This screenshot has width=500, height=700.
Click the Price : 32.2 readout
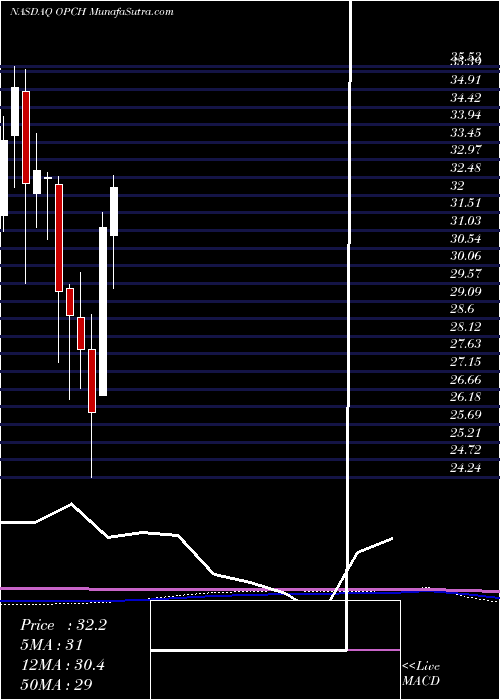coord(63,625)
